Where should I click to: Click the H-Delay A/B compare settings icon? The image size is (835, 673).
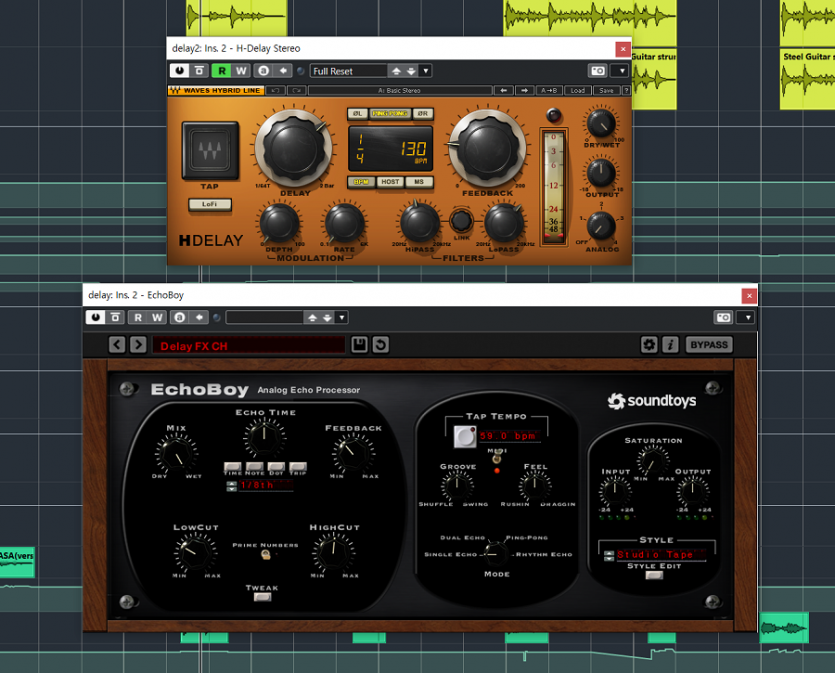pyautogui.click(x=264, y=71)
